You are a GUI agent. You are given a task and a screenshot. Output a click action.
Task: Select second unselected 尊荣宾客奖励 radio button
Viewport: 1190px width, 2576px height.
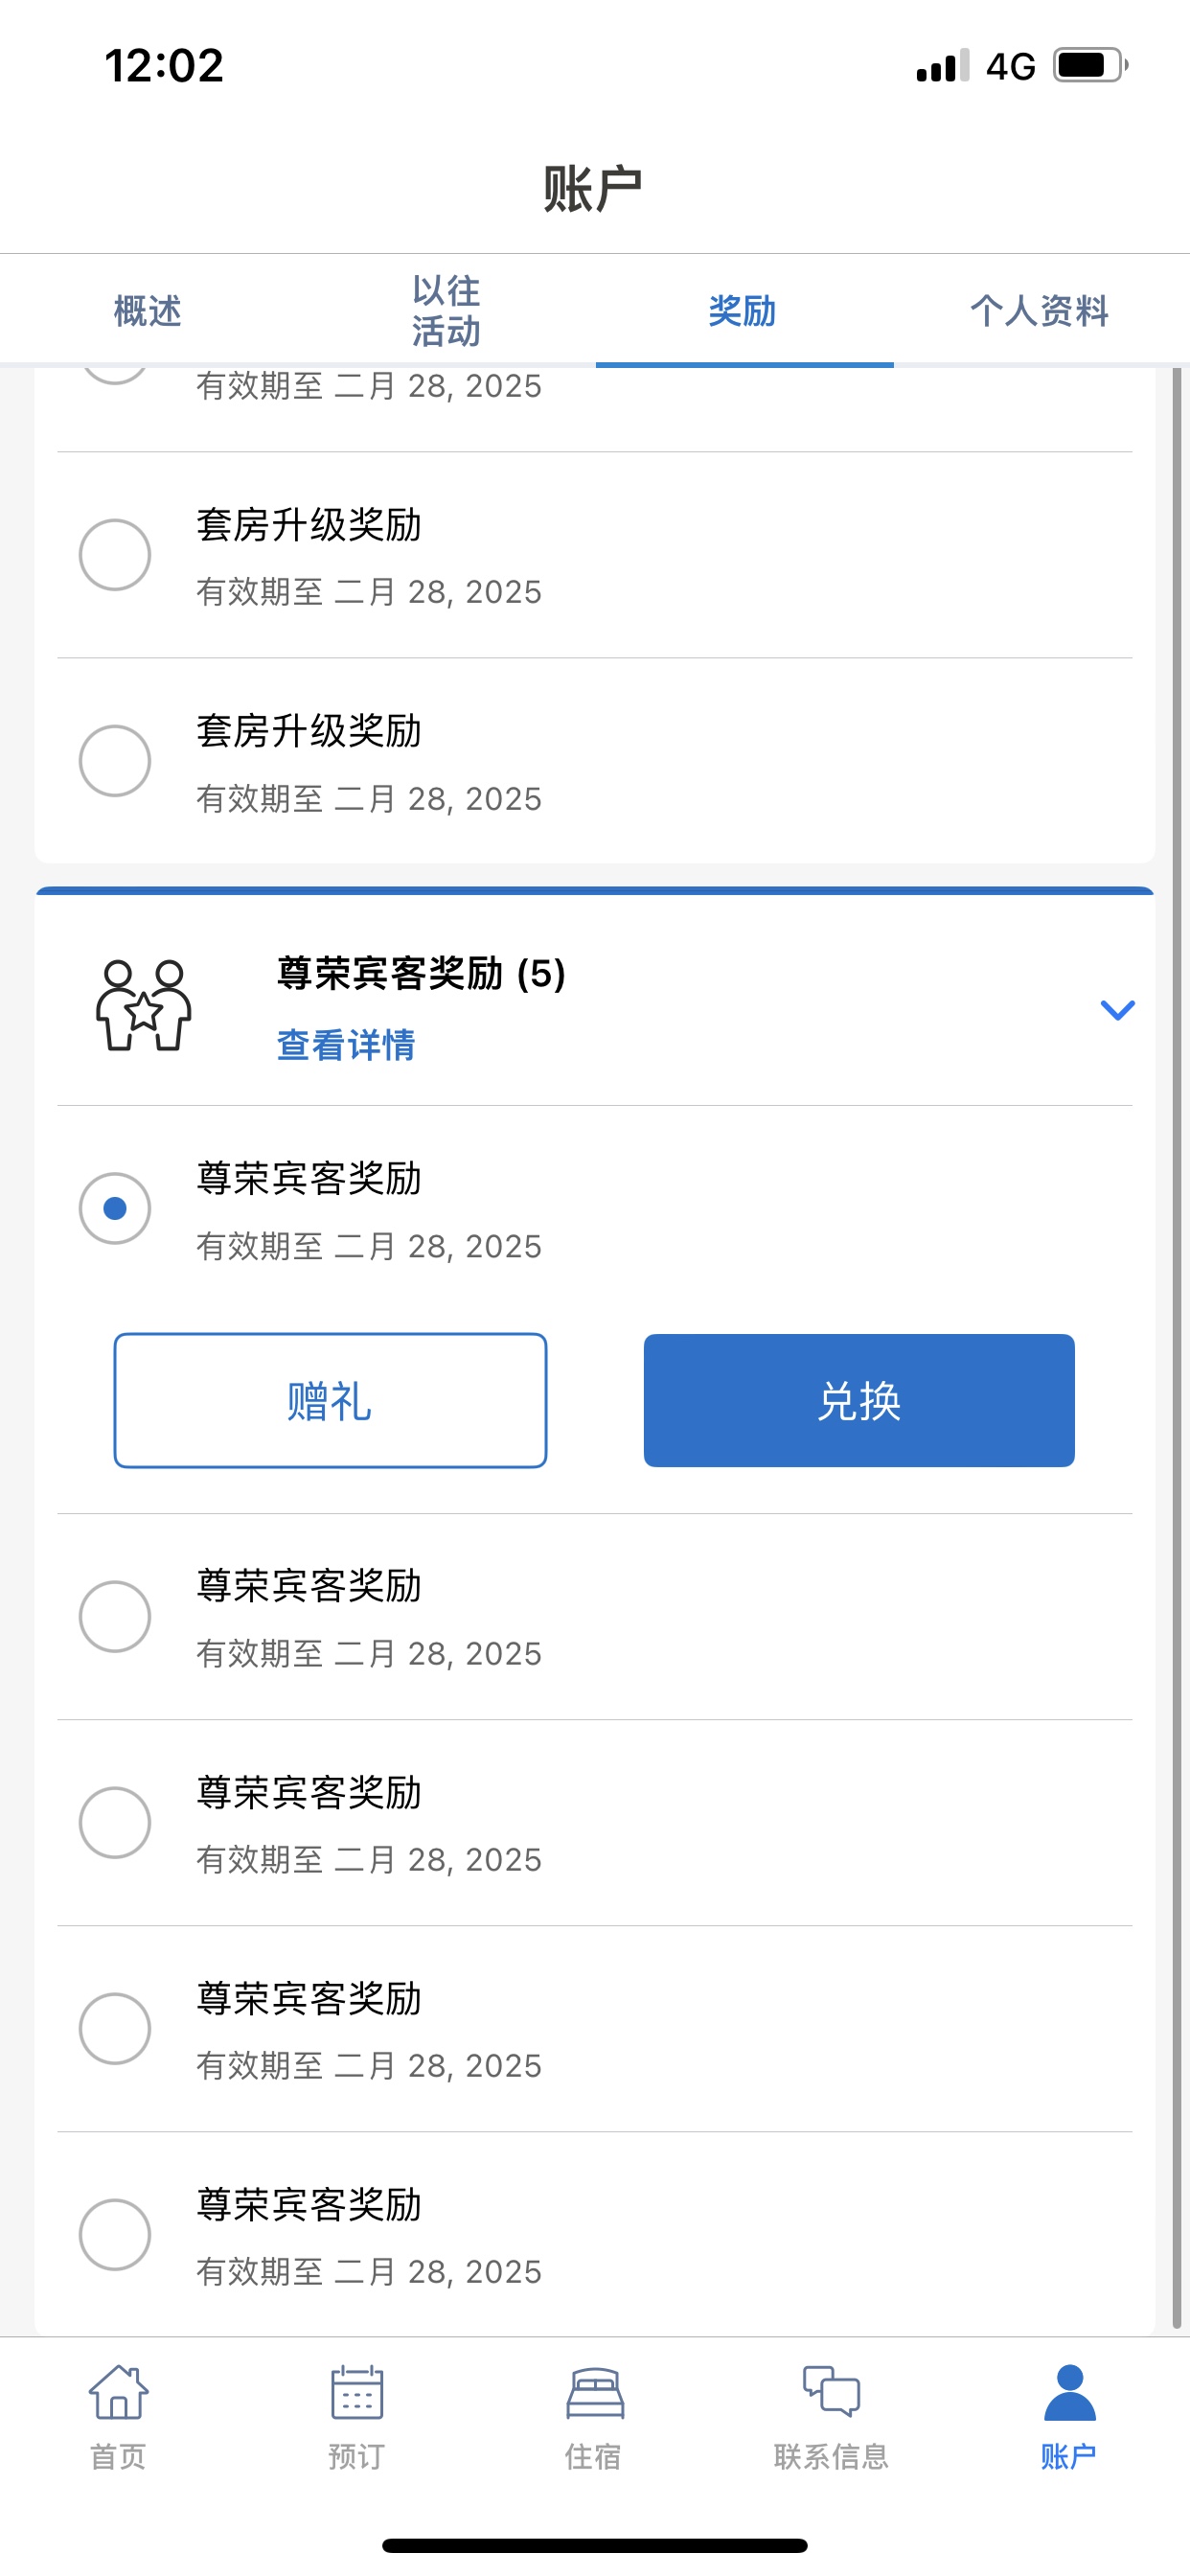click(x=115, y=1823)
